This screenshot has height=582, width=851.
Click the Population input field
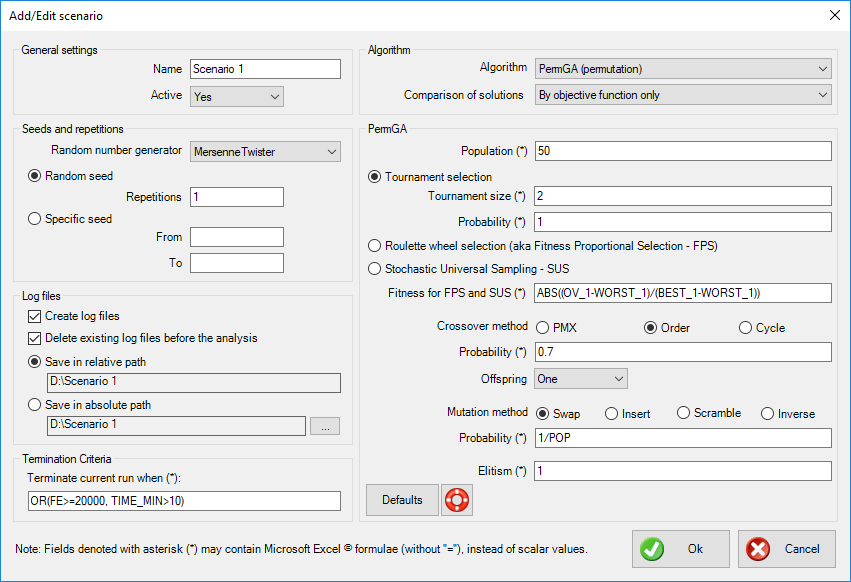click(x=683, y=151)
